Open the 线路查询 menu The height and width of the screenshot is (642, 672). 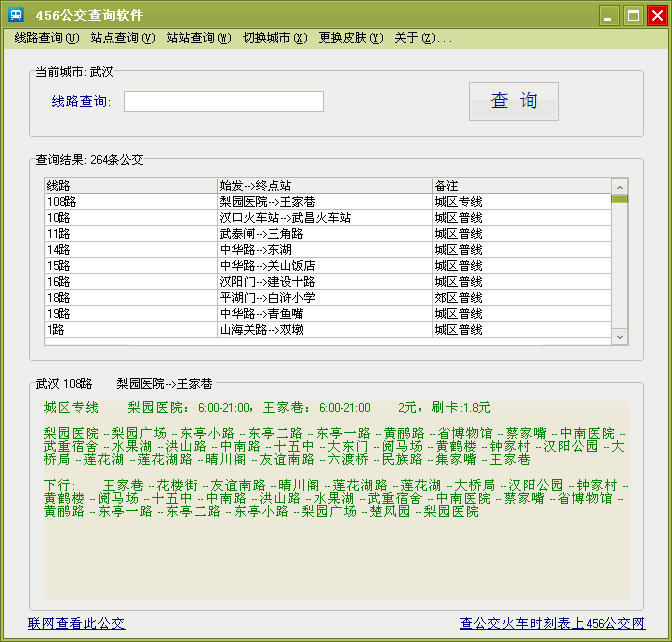point(46,38)
